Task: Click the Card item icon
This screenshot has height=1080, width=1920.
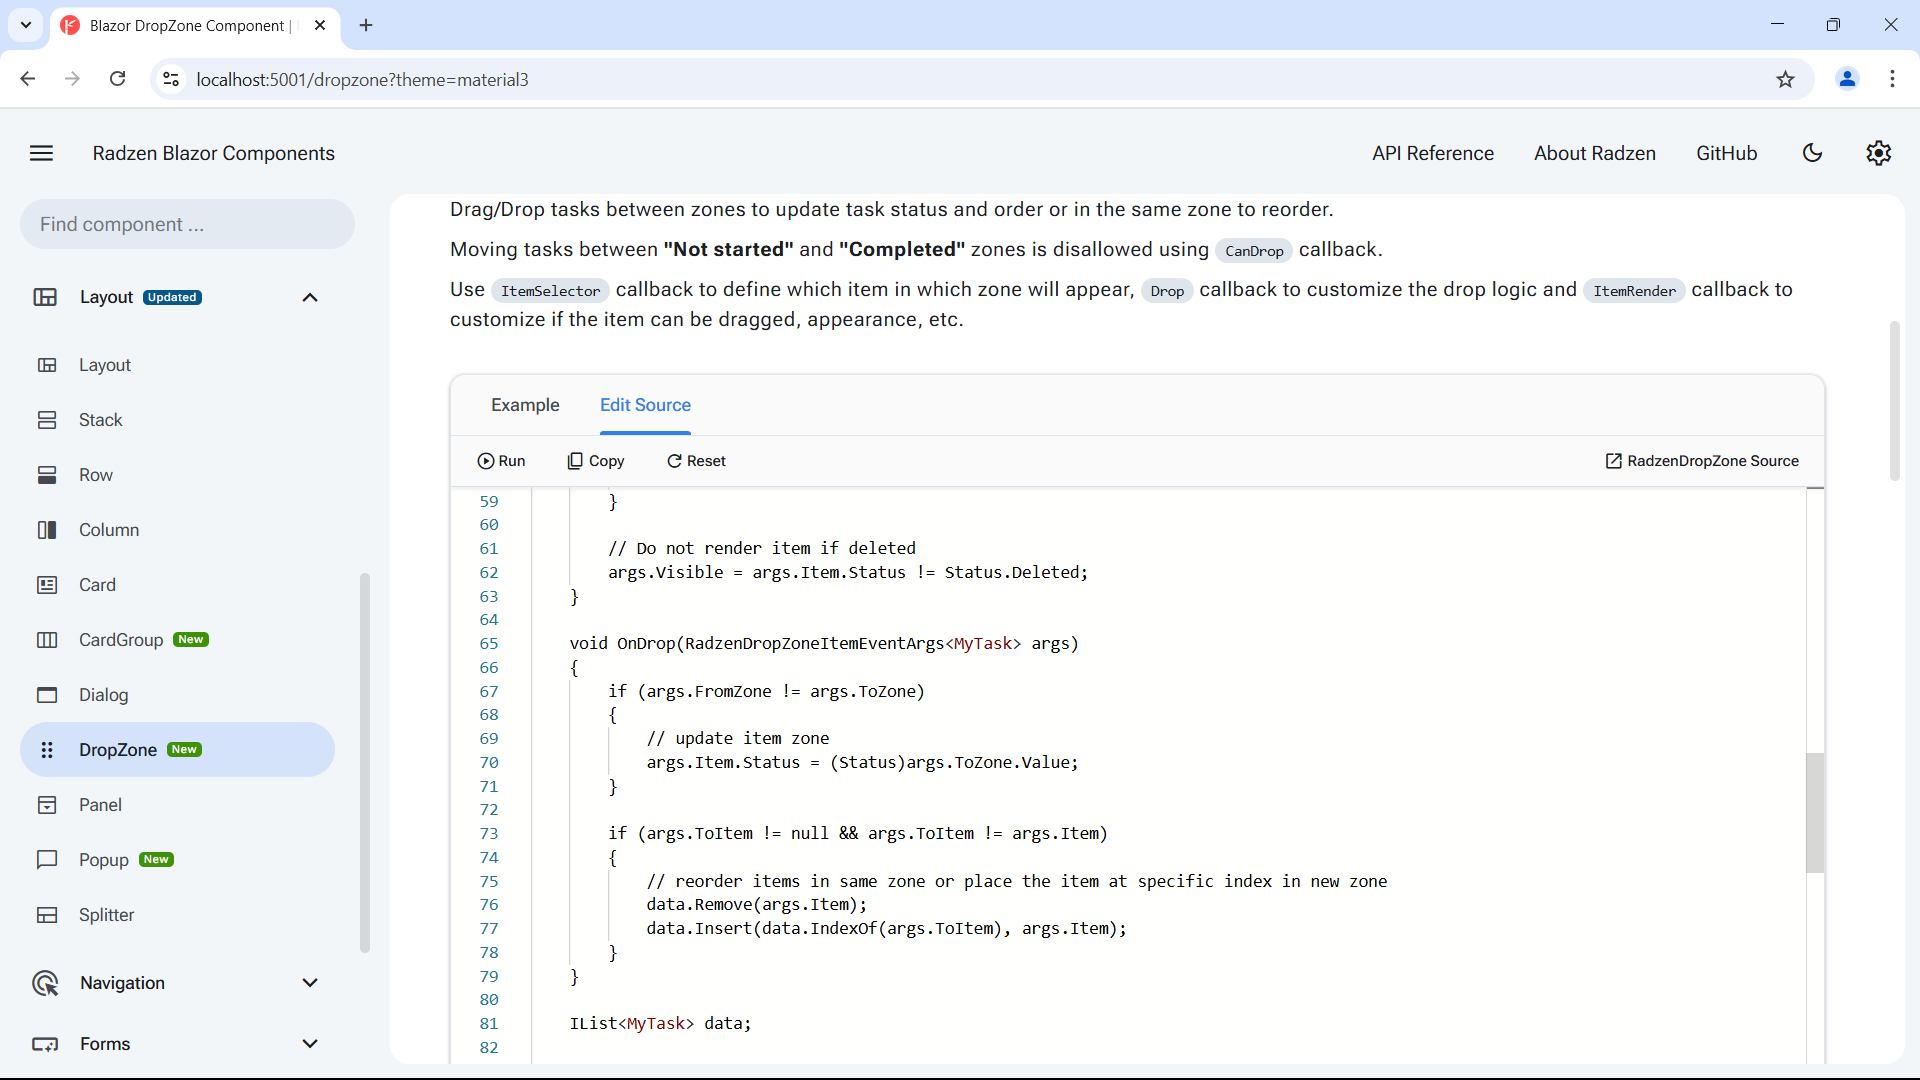Action: (47, 585)
